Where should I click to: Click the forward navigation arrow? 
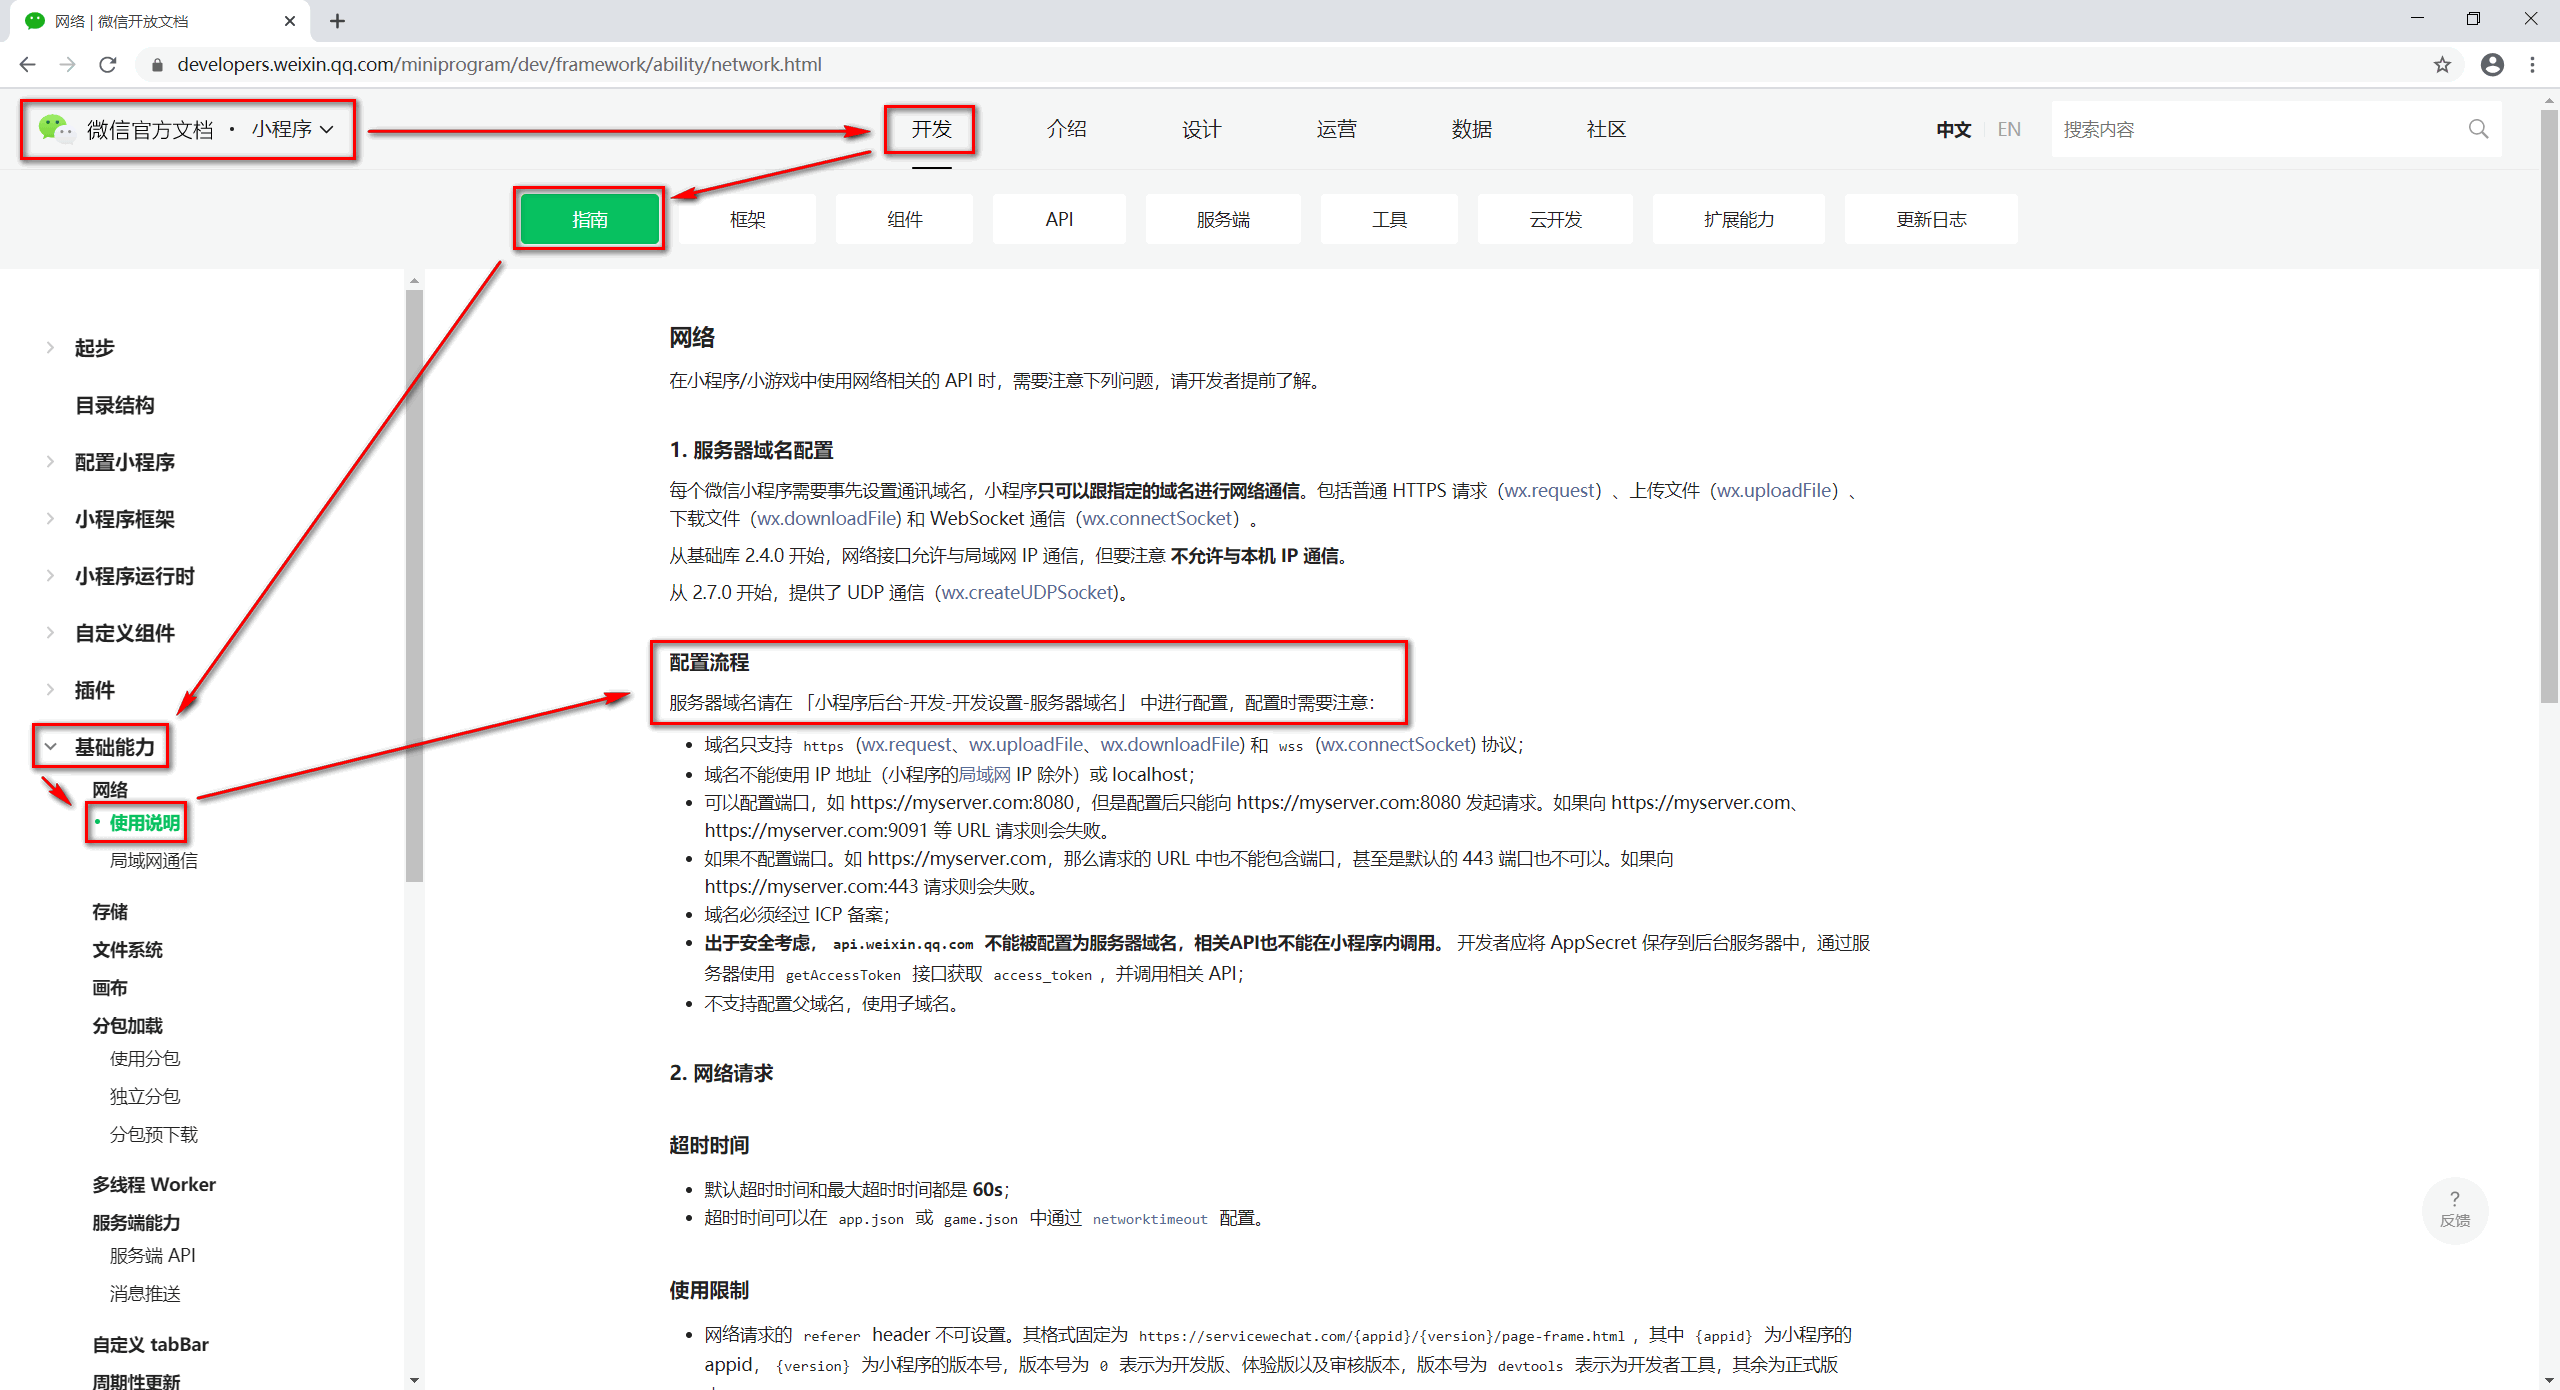coord(68,64)
